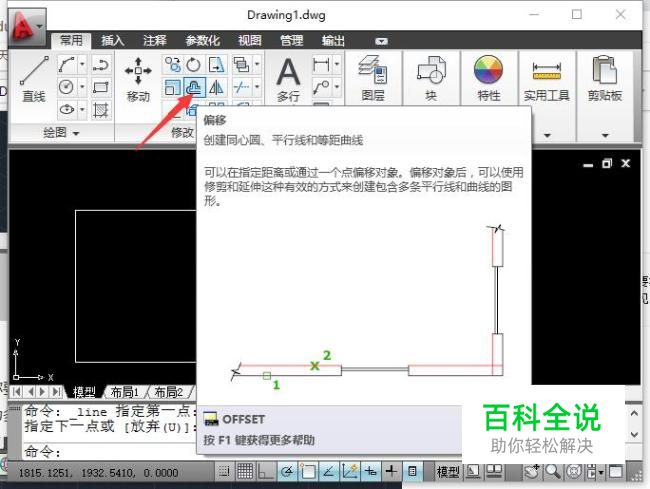This screenshot has width=650, height=489.
Task: Switch to the Output (输出) ribbon tab
Action: (x=333, y=41)
